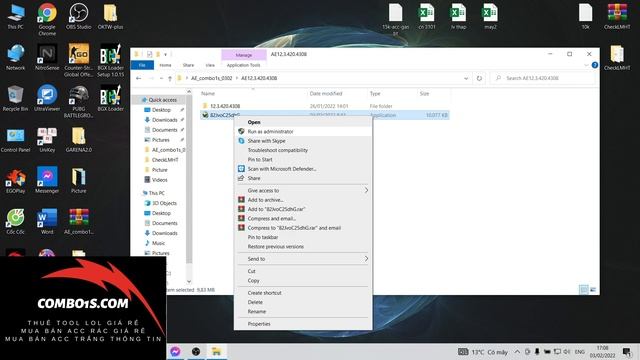Select Counter-Strike Global Offensive desktop icon
This screenshot has height=360, width=640.
[78, 60]
